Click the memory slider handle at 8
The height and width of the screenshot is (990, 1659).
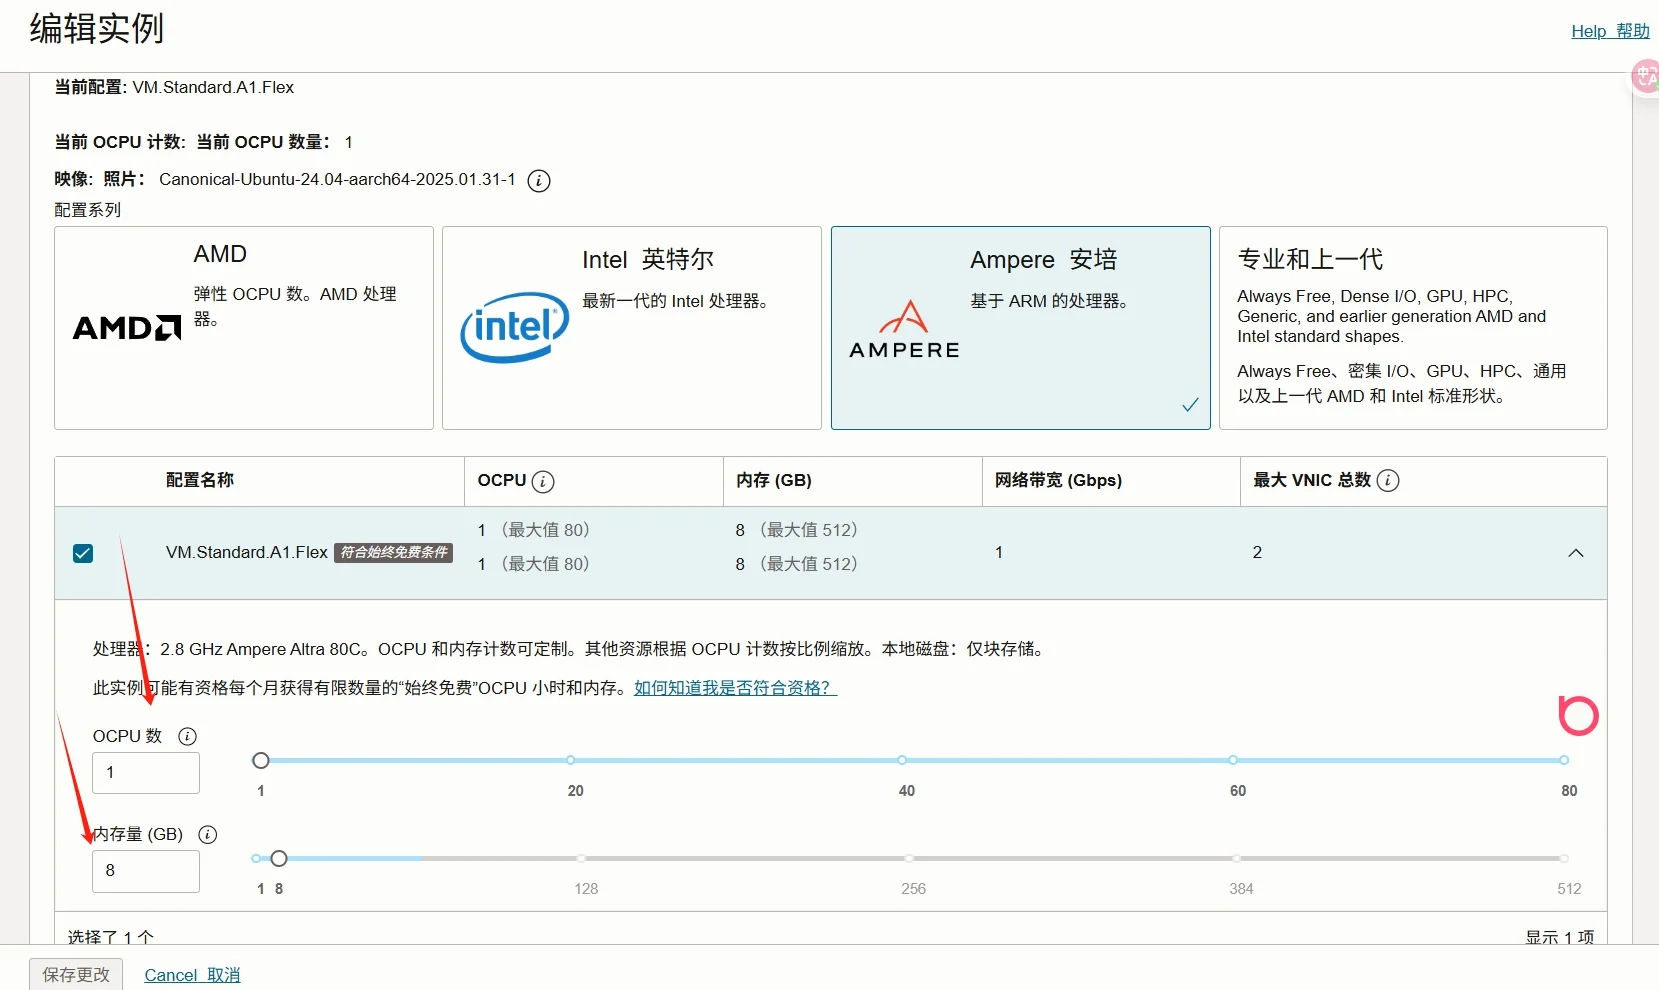[279, 859]
